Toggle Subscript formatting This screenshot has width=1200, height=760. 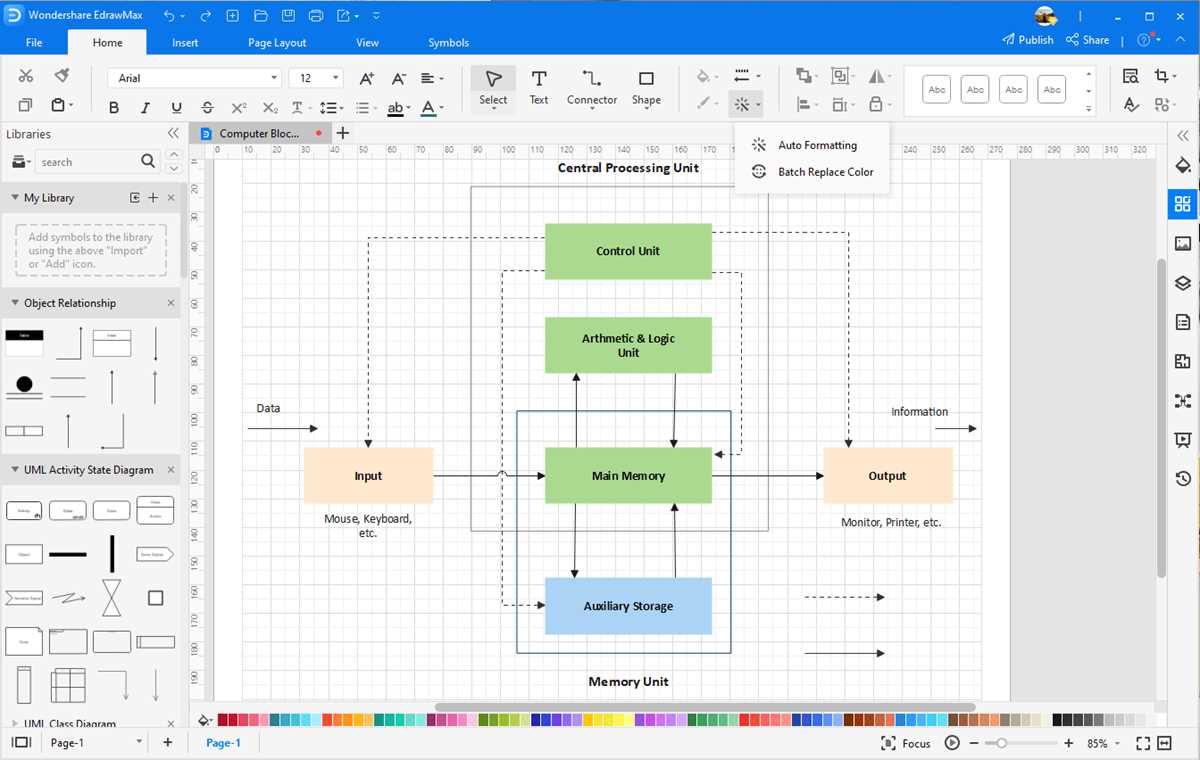coord(270,108)
